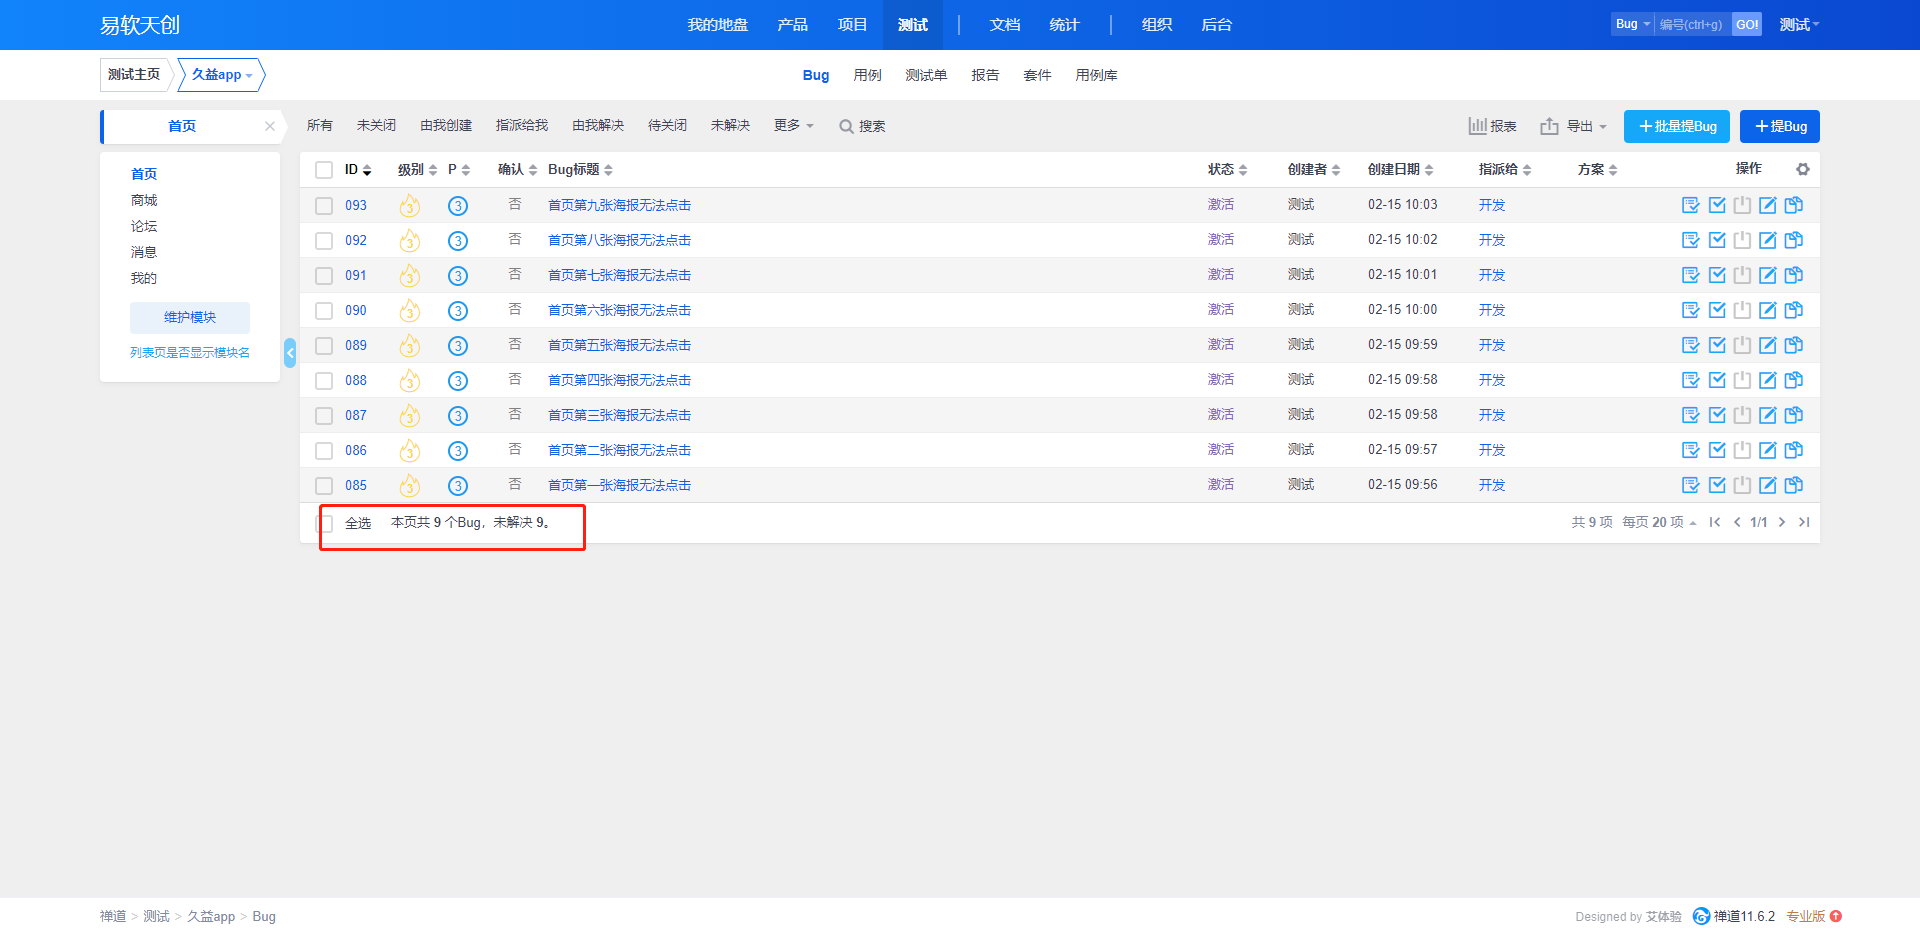1920x937 pixels.
Task: Click edit pencil icon for bug 093
Action: coord(1768,205)
